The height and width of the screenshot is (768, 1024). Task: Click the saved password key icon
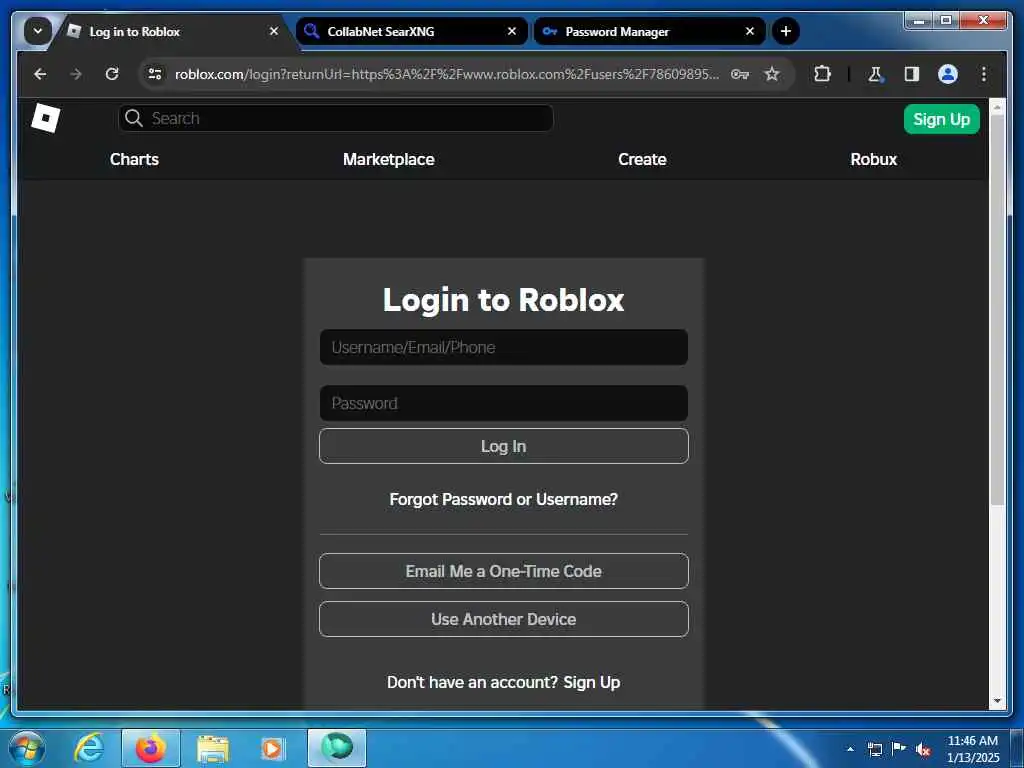(x=739, y=74)
